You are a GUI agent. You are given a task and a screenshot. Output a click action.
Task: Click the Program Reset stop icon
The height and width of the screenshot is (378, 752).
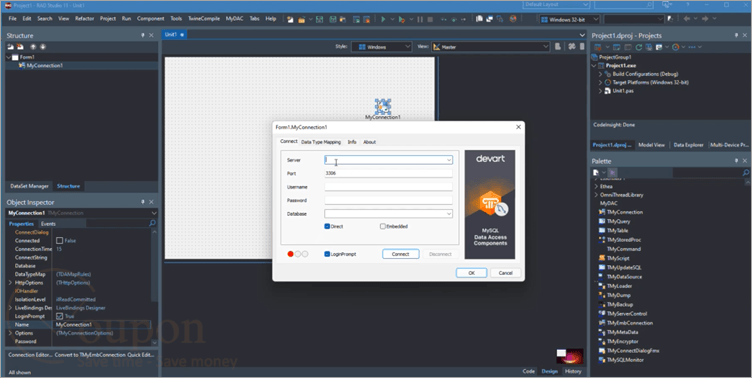430,19
